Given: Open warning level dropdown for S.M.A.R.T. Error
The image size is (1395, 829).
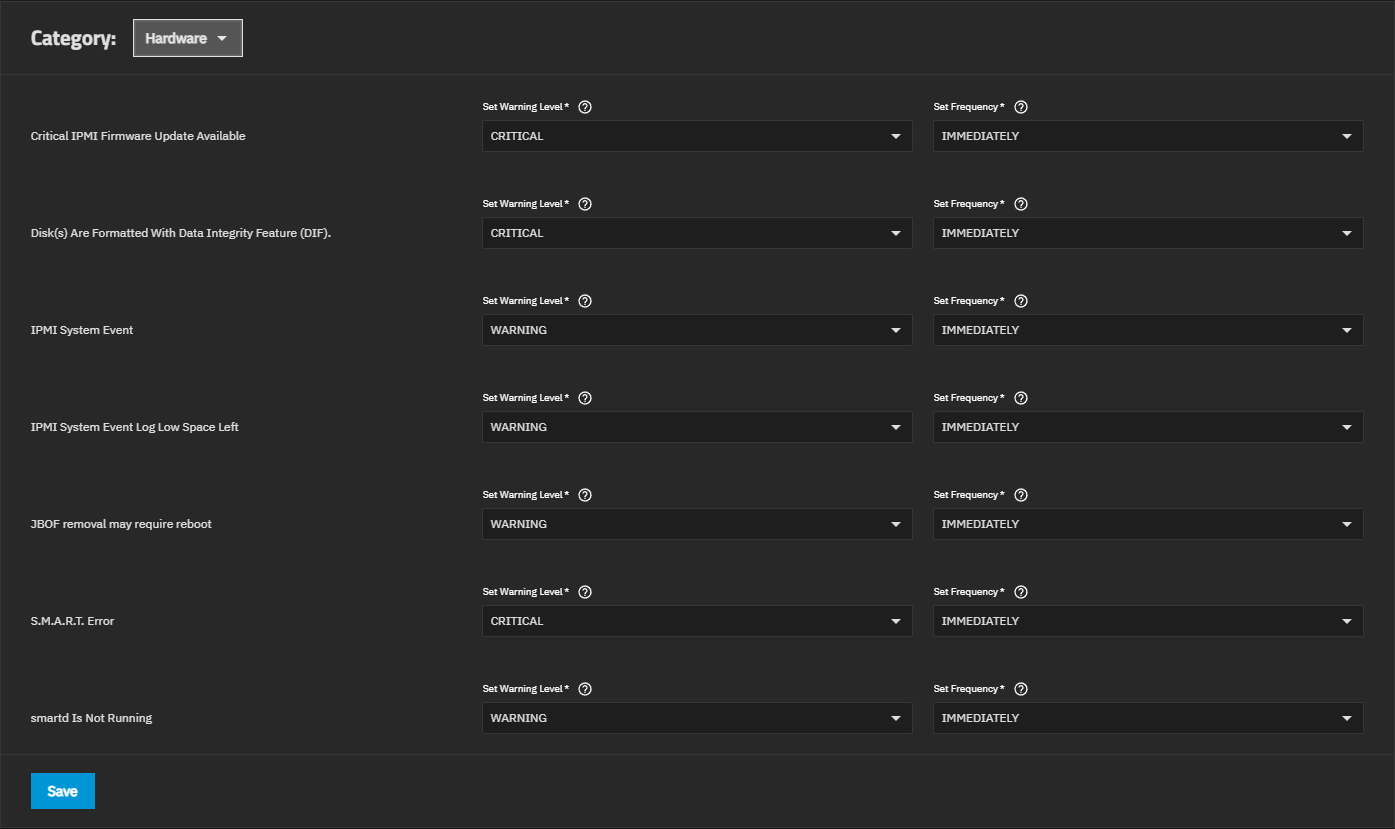Looking at the screenshot, I should [696, 621].
